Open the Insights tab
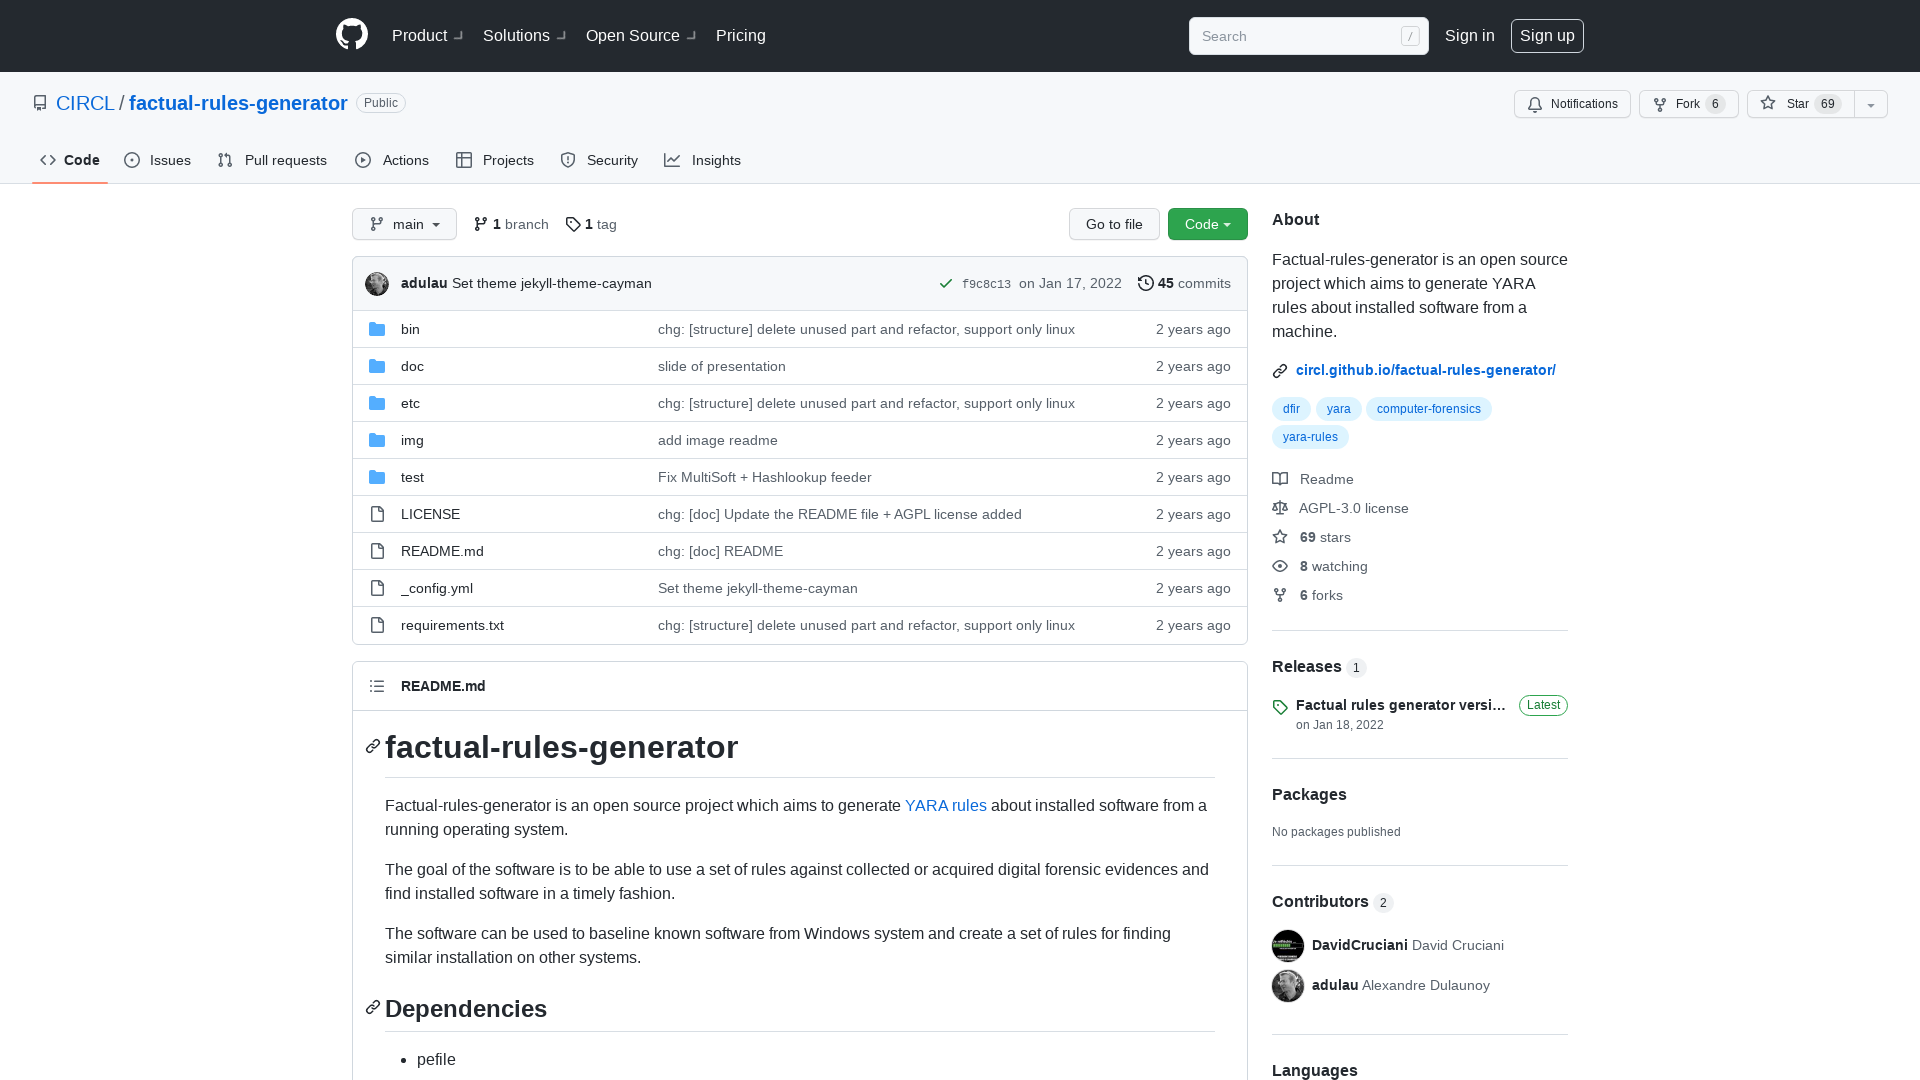Viewport: 1920px width, 1080px height. pos(703,160)
